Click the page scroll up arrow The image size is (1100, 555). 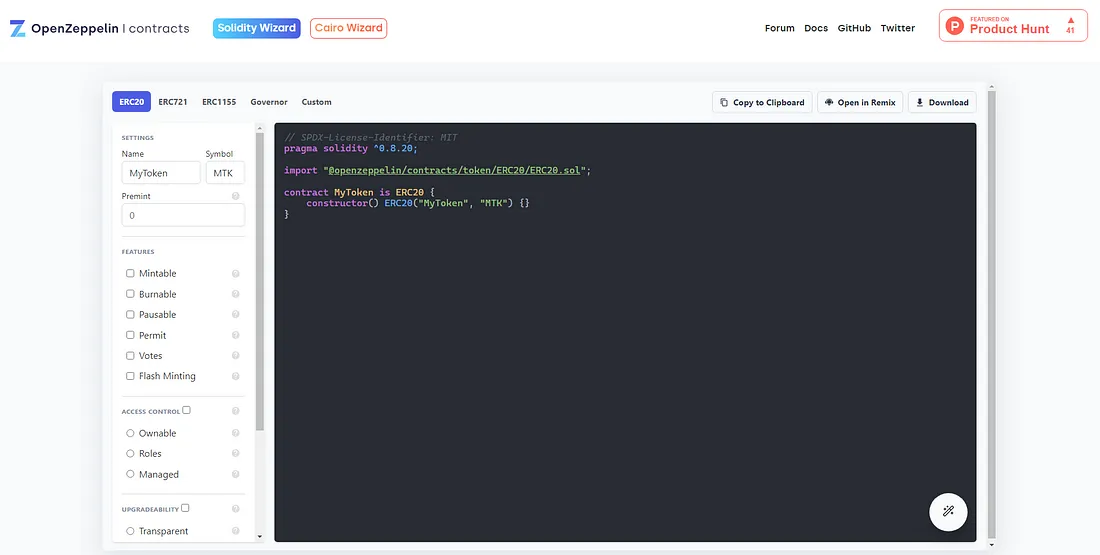tap(991, 86)
